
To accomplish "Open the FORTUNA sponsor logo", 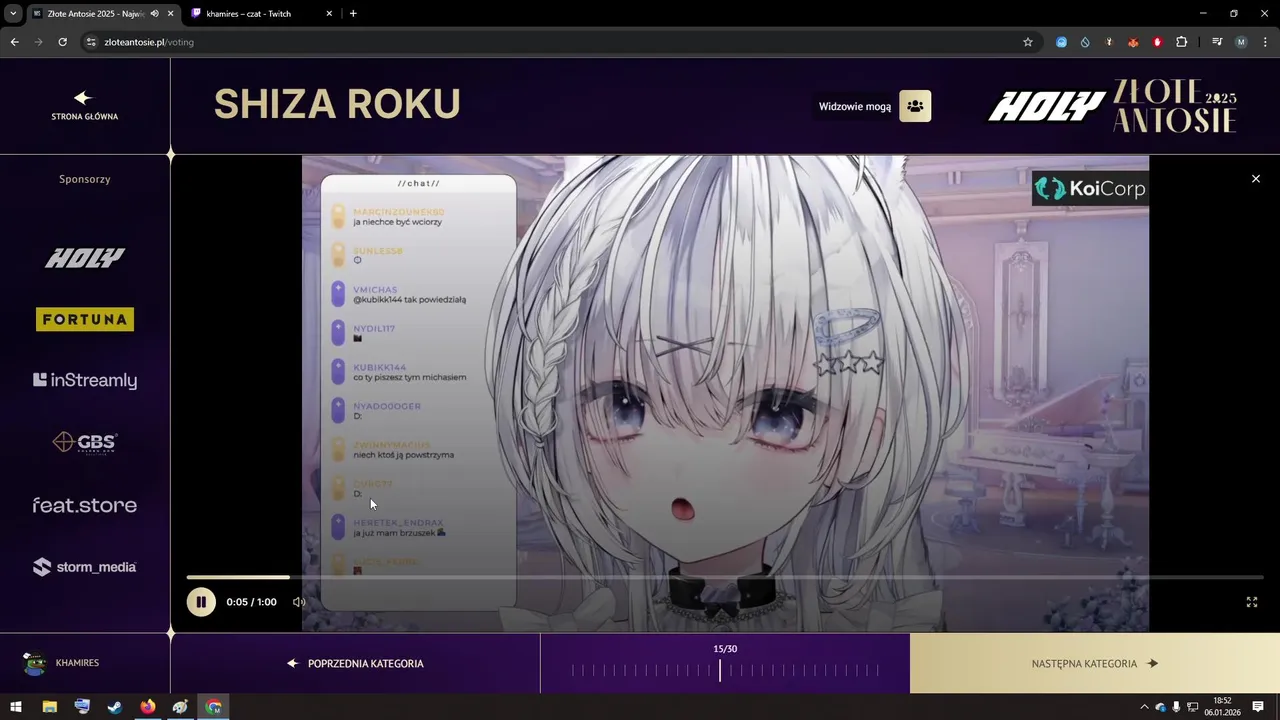I will pyautogui.click(x=85, y=319).
